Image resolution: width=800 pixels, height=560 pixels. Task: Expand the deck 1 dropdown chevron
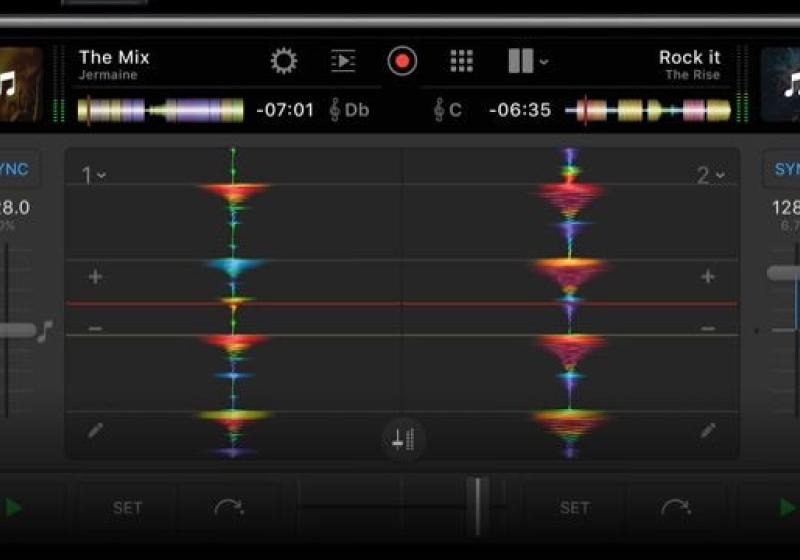pos(95,176)
